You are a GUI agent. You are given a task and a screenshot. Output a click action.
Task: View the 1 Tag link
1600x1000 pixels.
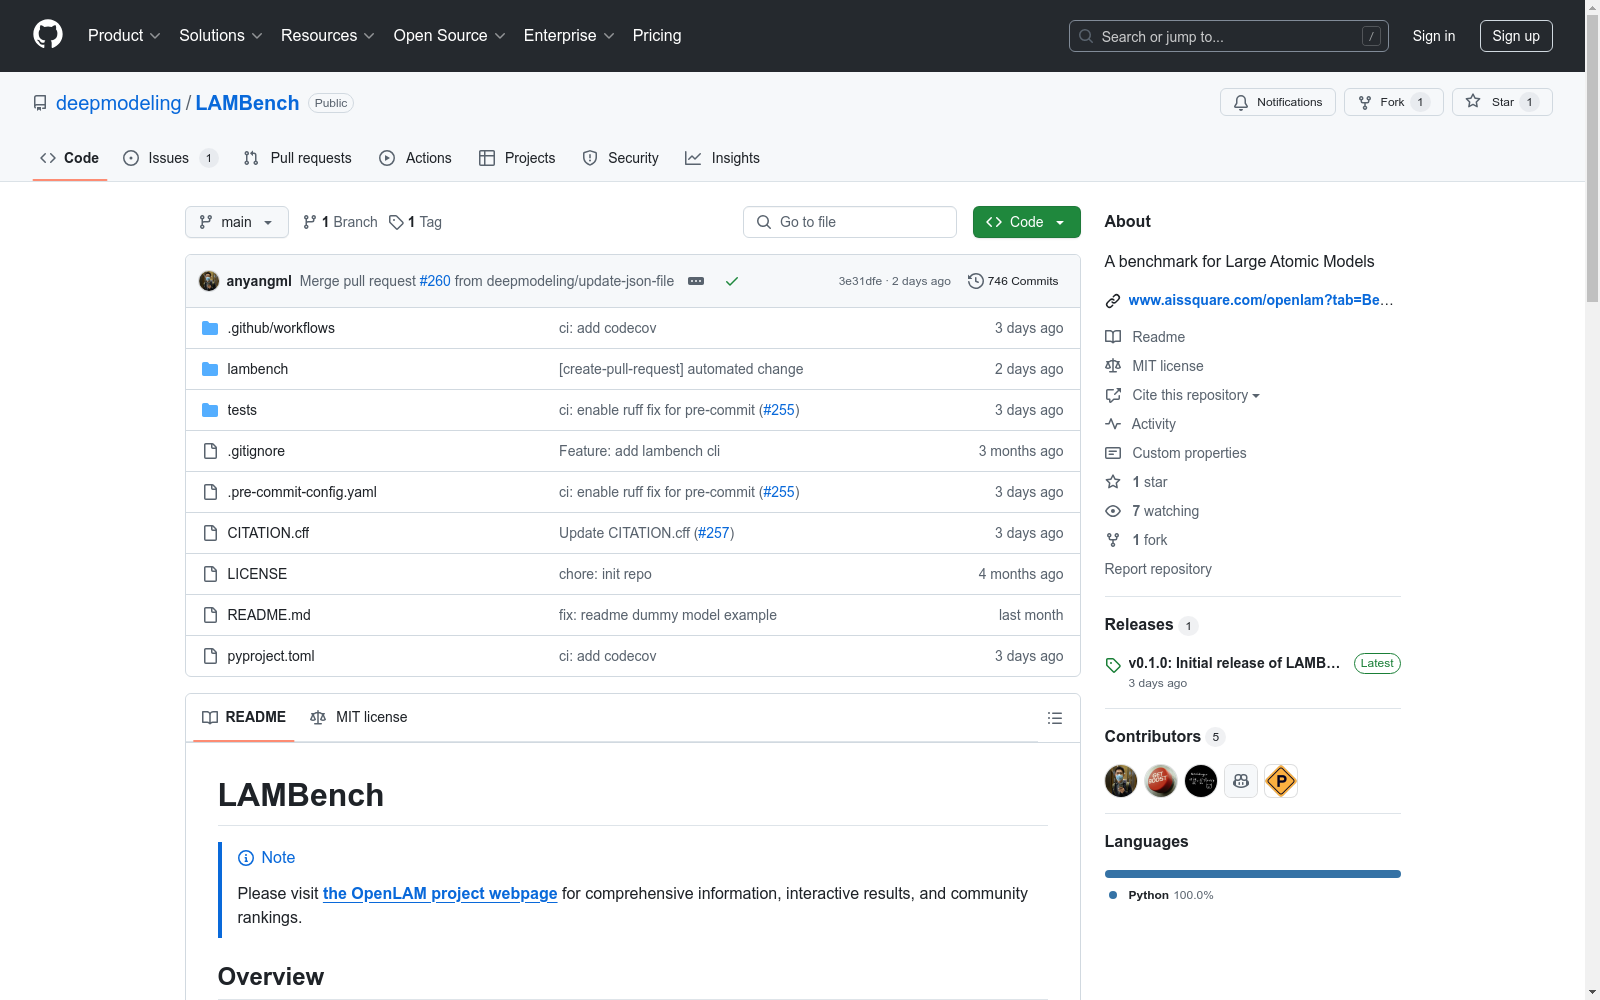pos(415,222)
